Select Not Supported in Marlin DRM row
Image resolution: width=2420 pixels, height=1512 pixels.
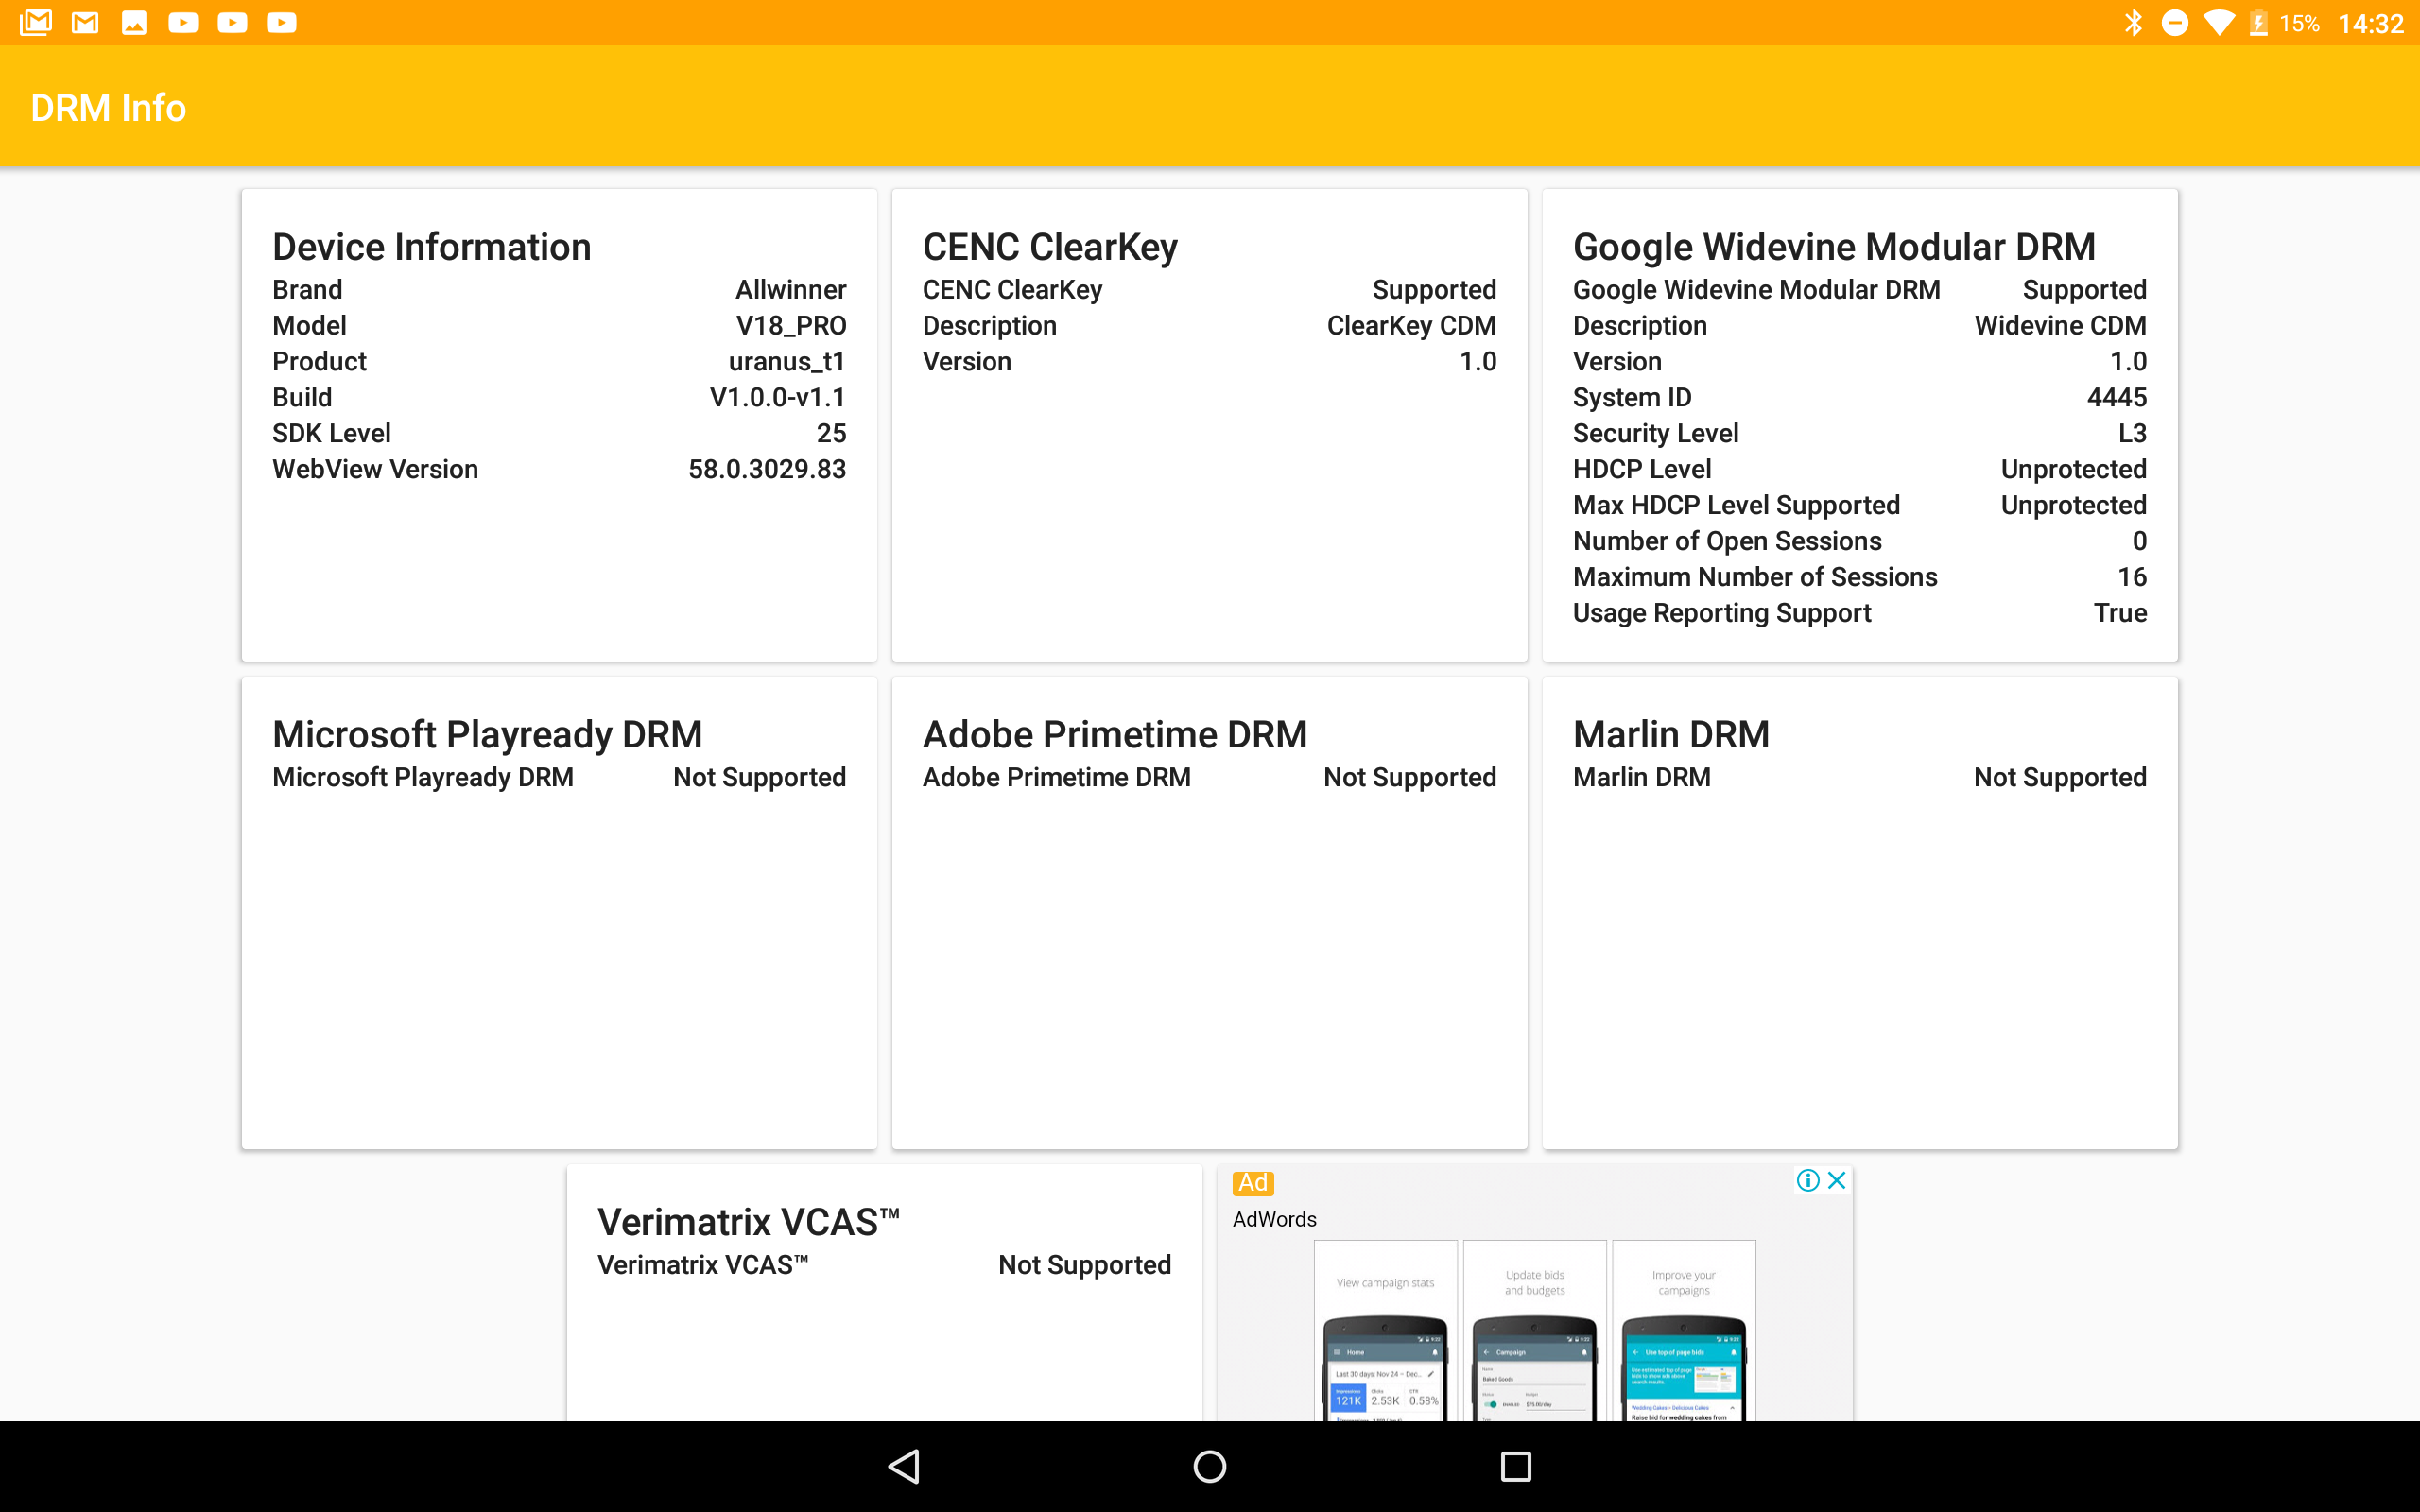tap(2060, 777)
